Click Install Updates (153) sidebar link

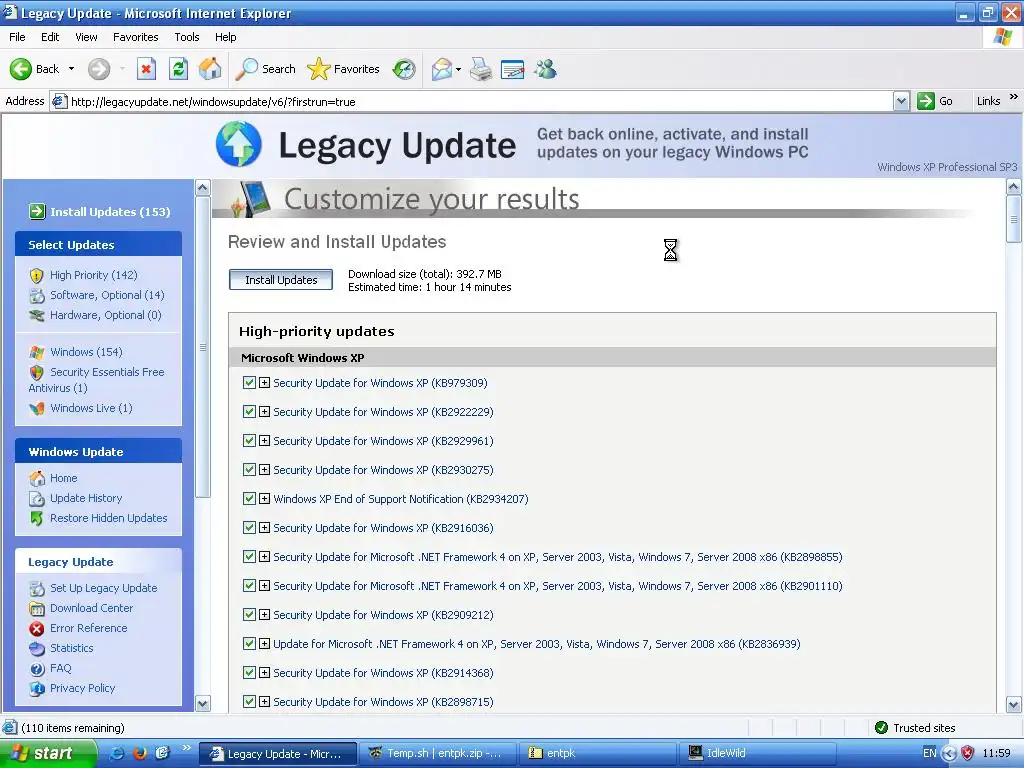pos(110,212)
